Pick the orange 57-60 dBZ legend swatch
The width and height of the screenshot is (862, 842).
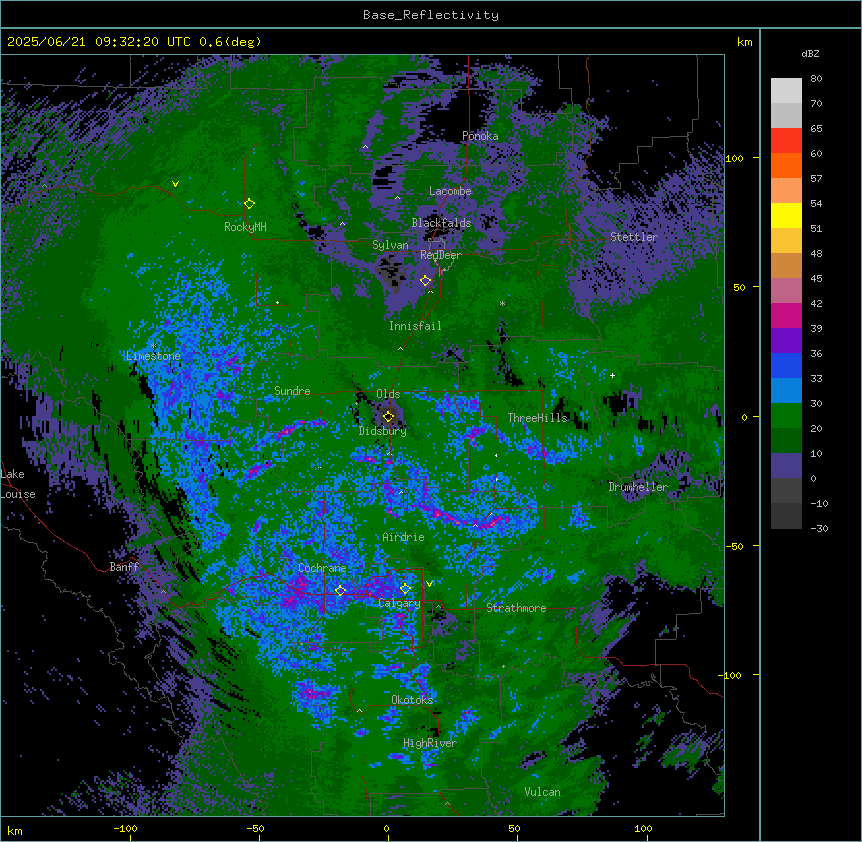click(786, 166)
